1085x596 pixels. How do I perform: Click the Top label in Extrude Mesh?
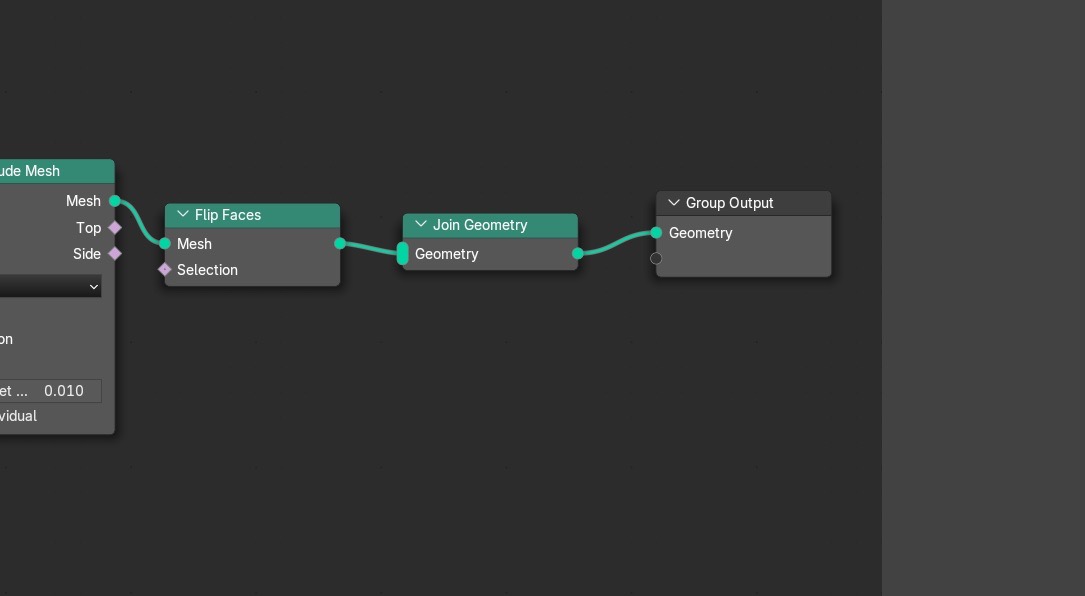(x=89, y=228)
